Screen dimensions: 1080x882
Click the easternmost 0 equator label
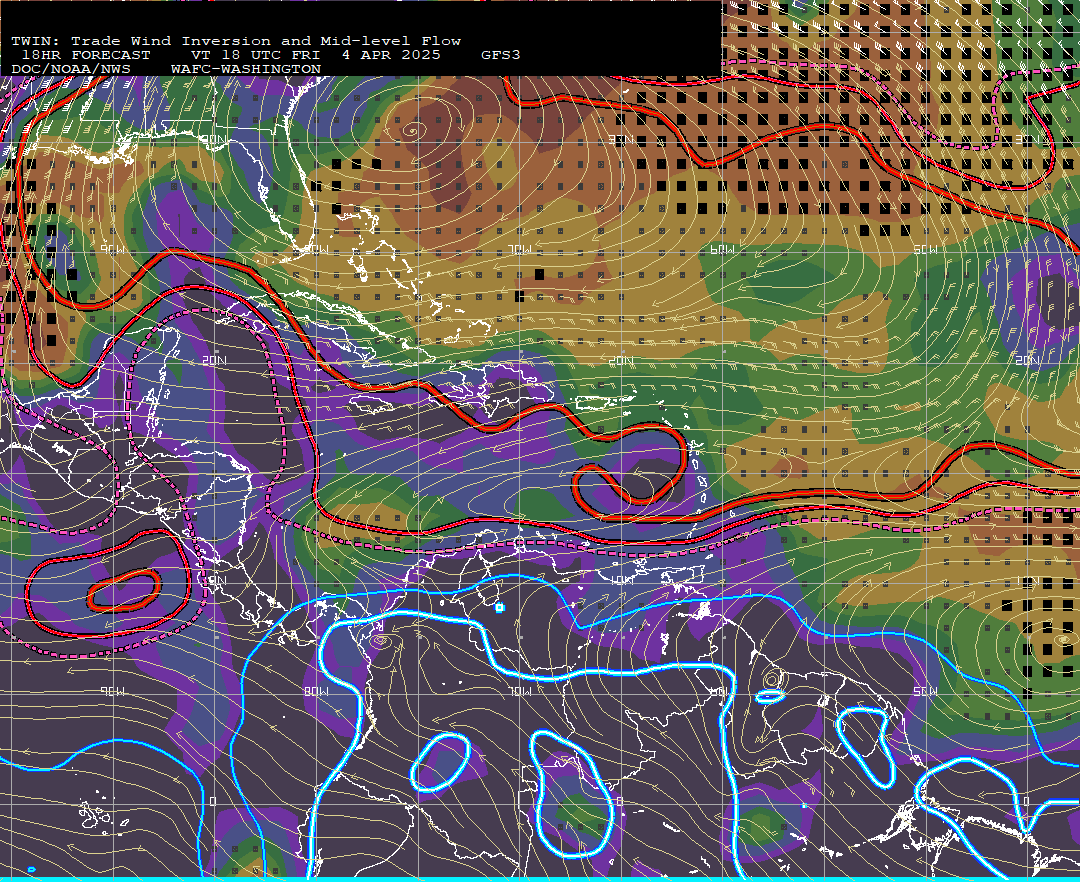coord(1026,801)
